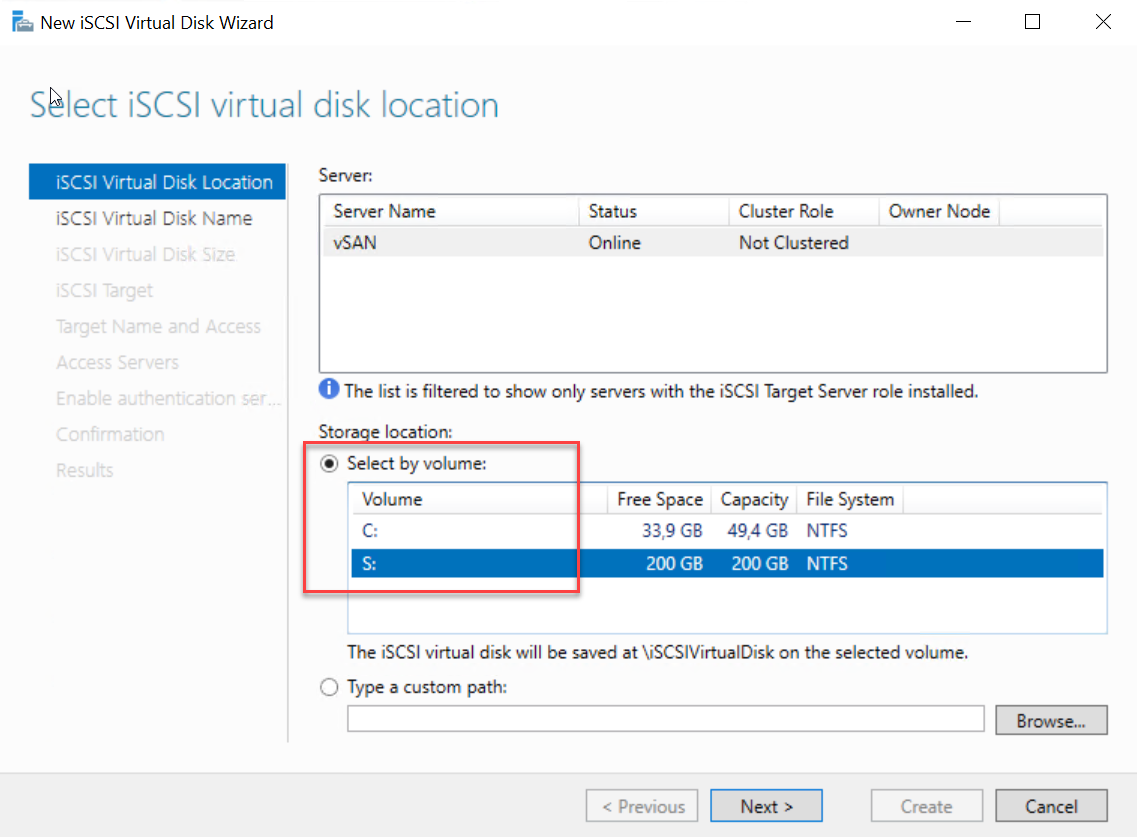Close the wizard window
This screenshot has width=1137, height=837.
(x=1103, y=22)
